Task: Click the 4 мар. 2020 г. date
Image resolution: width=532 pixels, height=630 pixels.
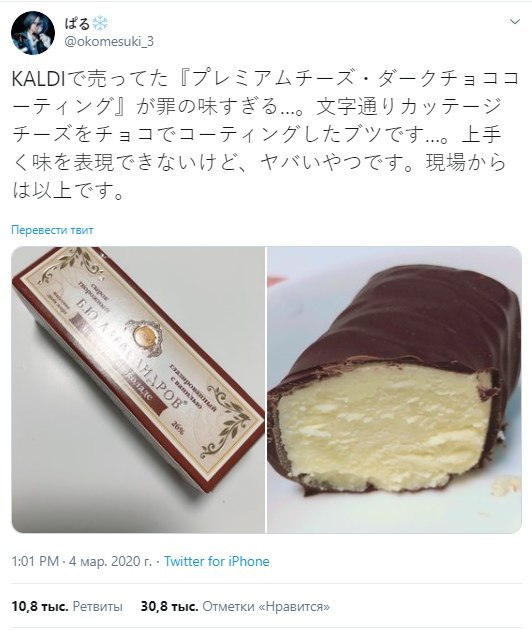Action: (x=110, y=561)
